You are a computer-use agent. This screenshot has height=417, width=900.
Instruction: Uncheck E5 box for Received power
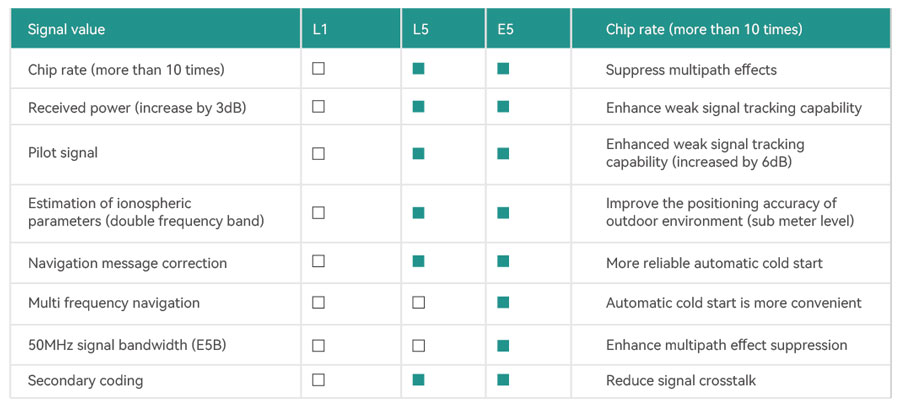(x=503, y=106)
